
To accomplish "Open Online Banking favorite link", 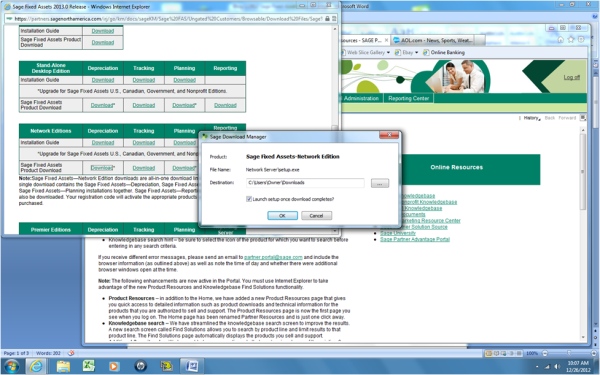I will (443, 52).
